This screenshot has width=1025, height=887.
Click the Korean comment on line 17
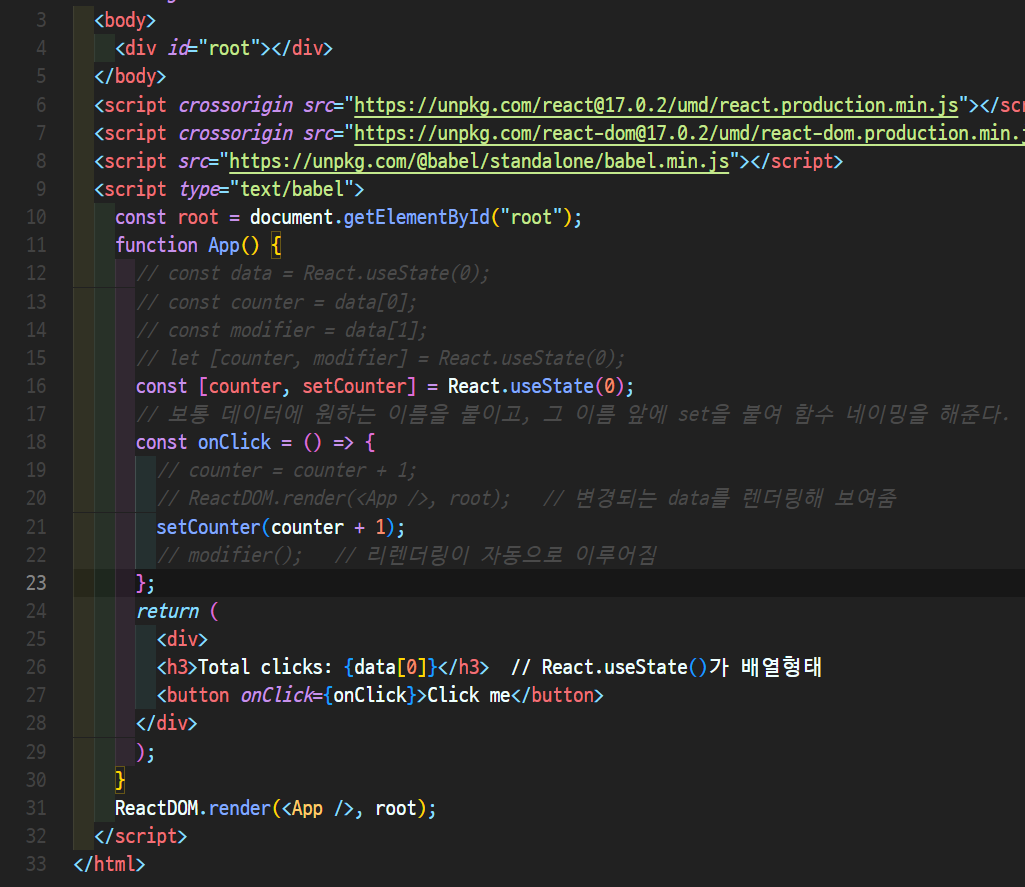click(572, 414)
